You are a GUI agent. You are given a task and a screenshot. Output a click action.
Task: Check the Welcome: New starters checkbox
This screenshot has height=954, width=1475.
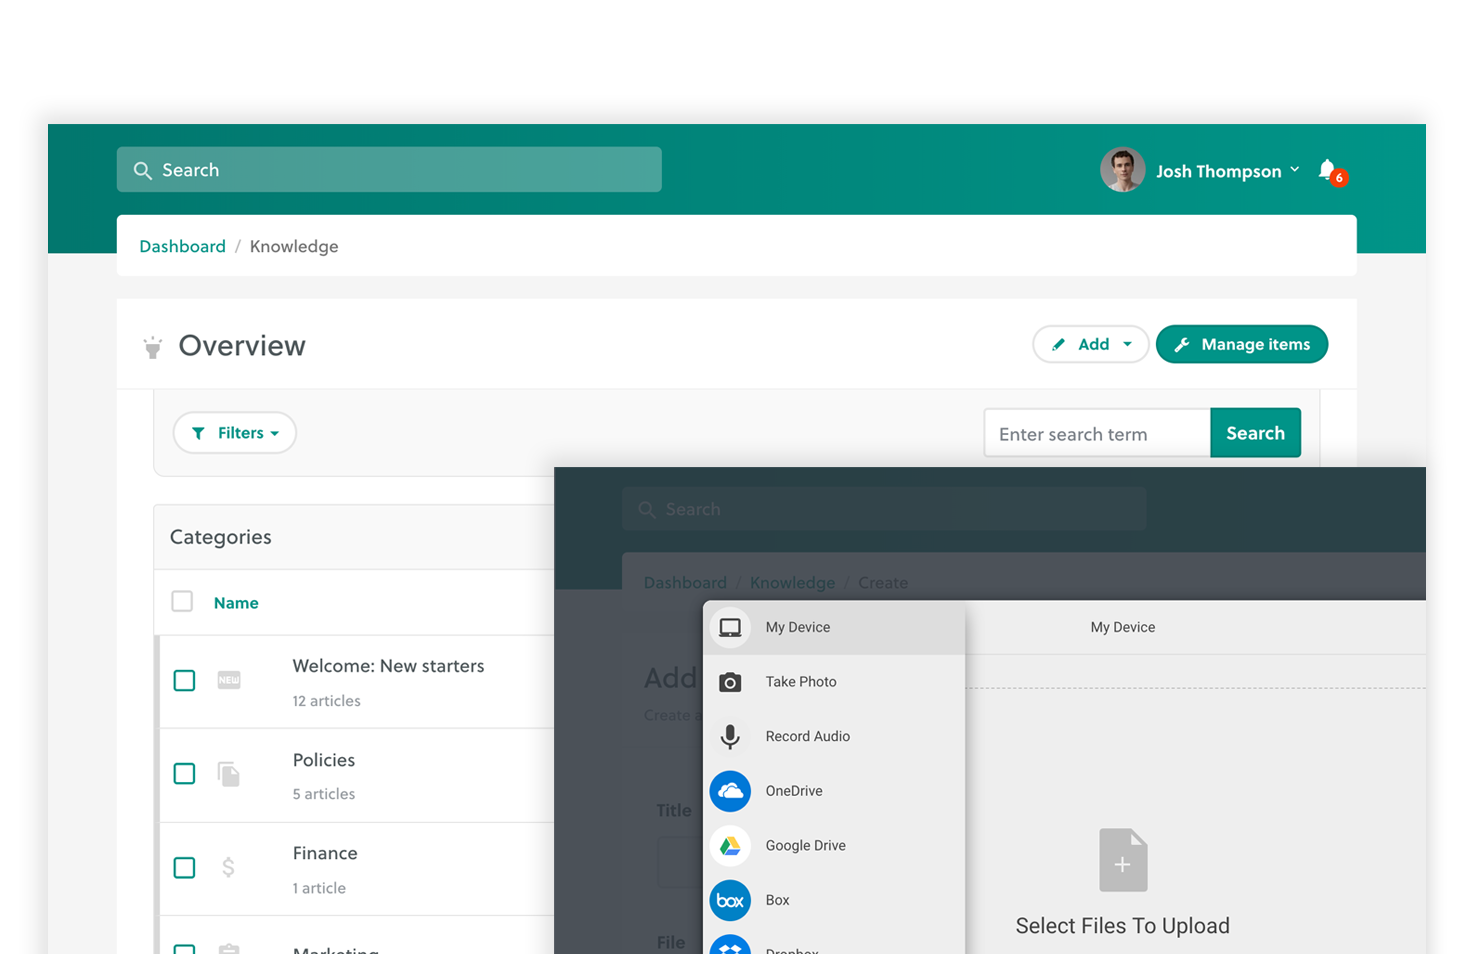pos(184,681)
